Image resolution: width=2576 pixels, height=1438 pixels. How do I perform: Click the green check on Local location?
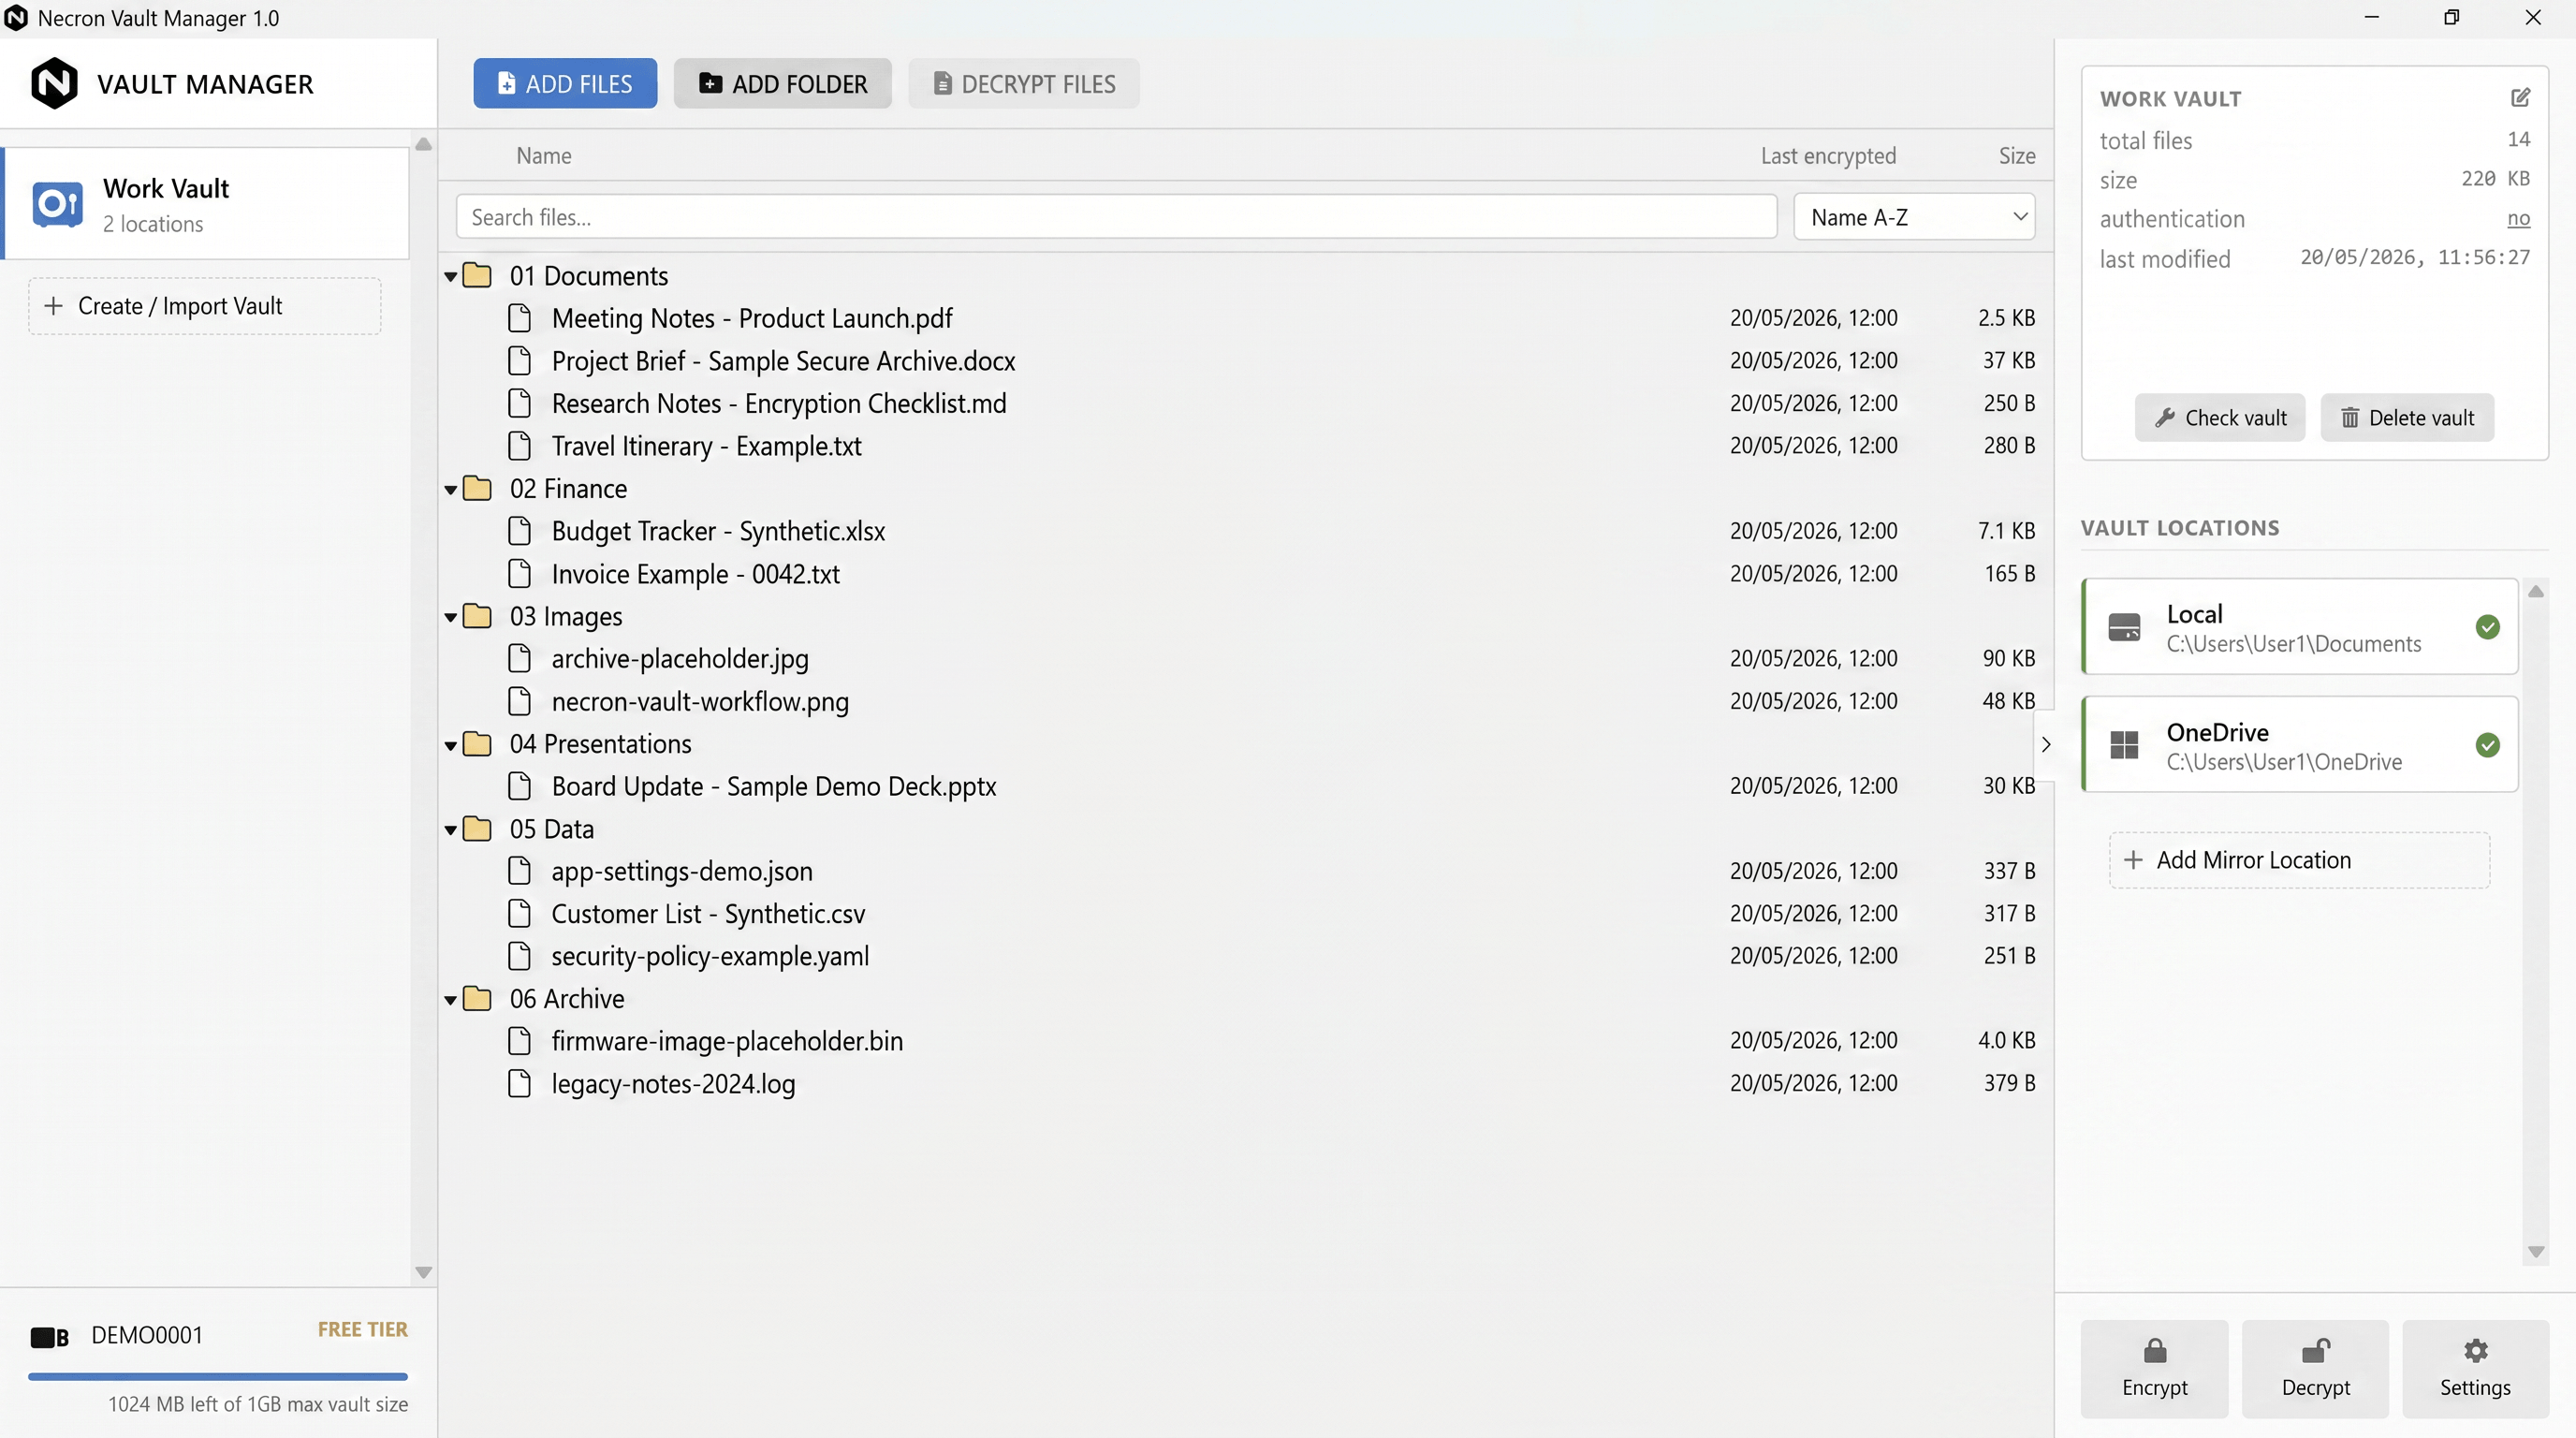pyautogui.click(x=2488, y=627)
